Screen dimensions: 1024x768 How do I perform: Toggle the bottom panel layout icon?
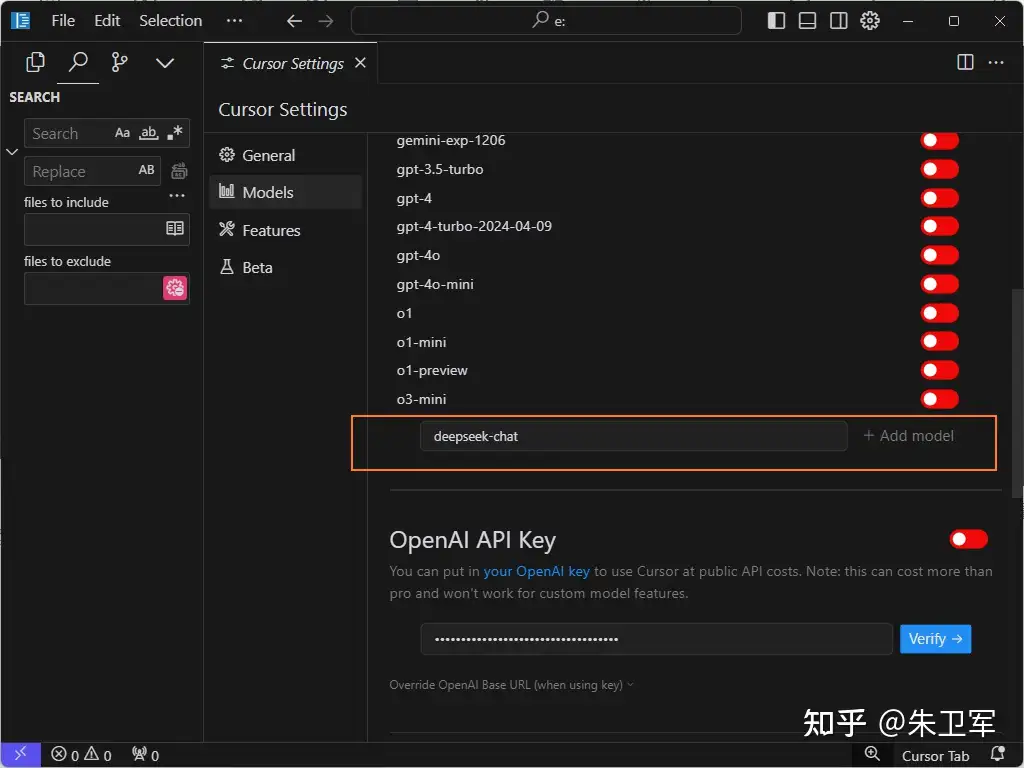coord(807,21)
